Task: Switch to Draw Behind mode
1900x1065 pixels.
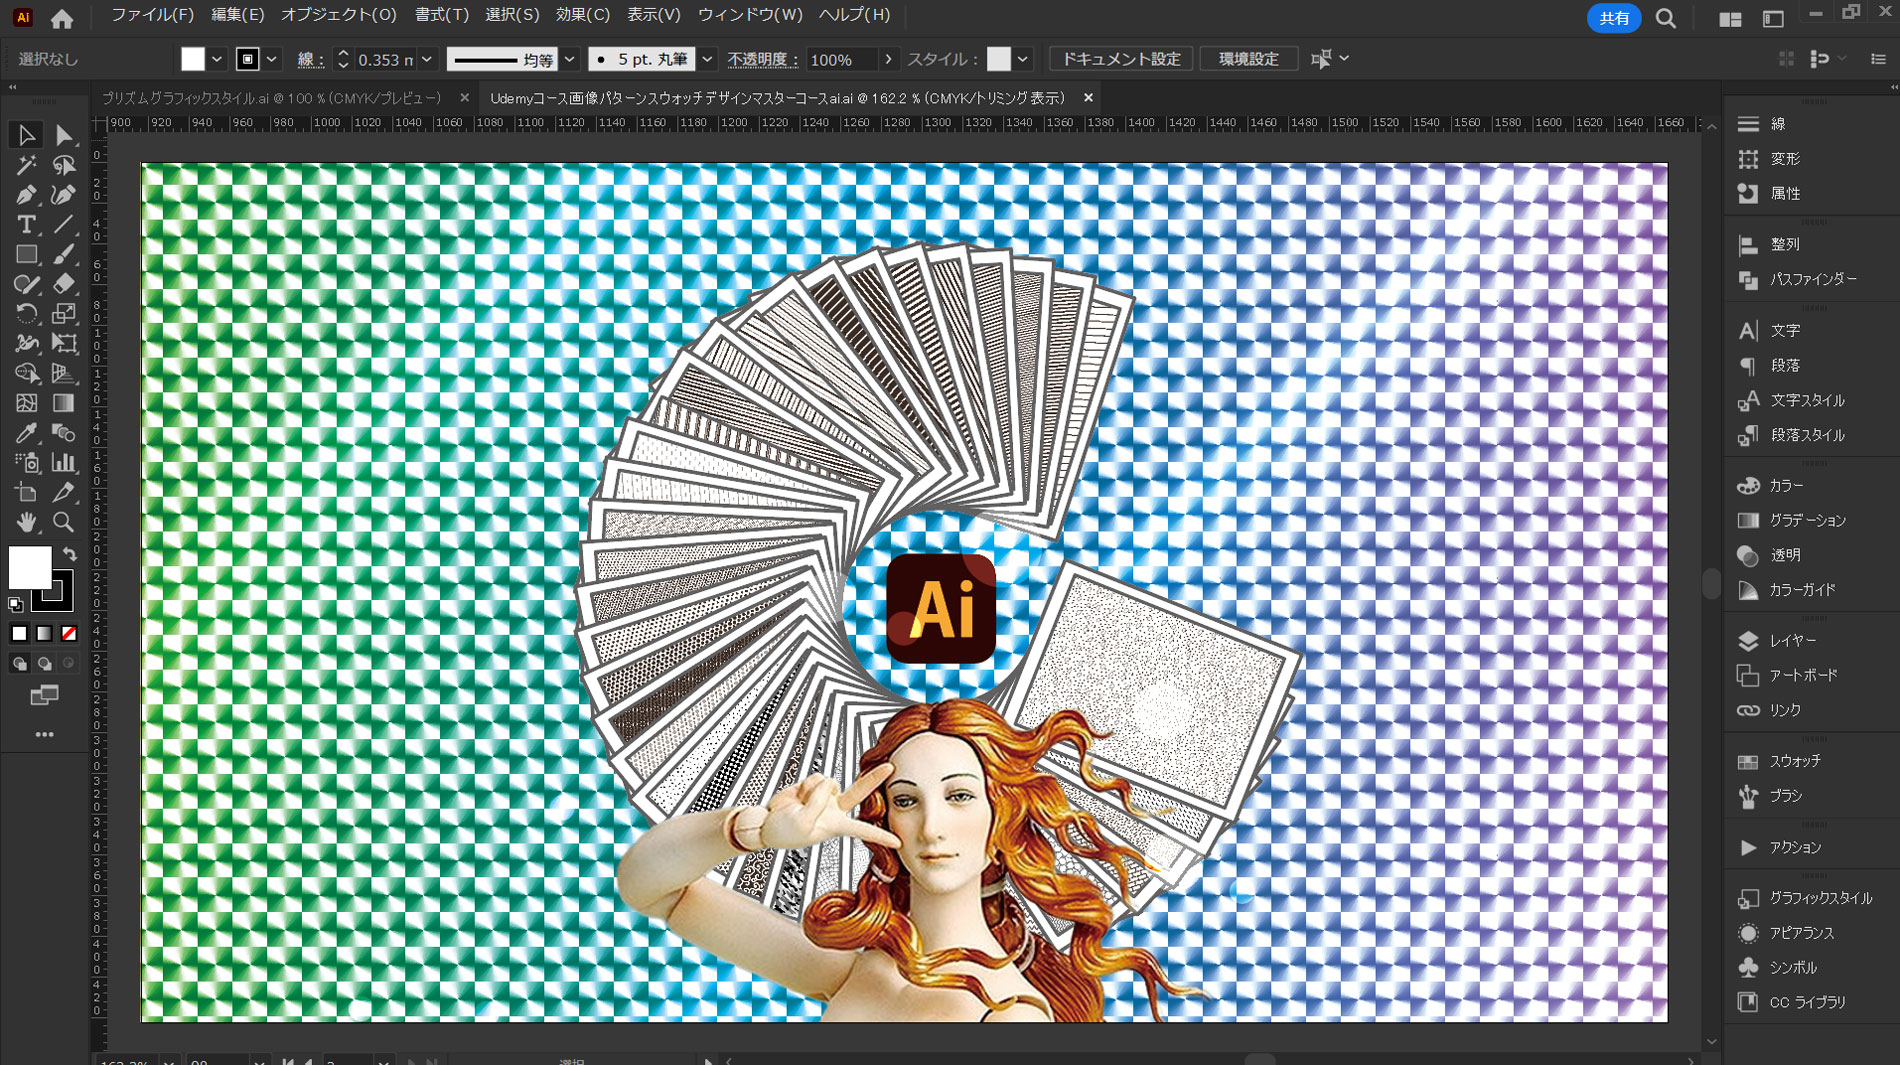Action: pos(44,664)
